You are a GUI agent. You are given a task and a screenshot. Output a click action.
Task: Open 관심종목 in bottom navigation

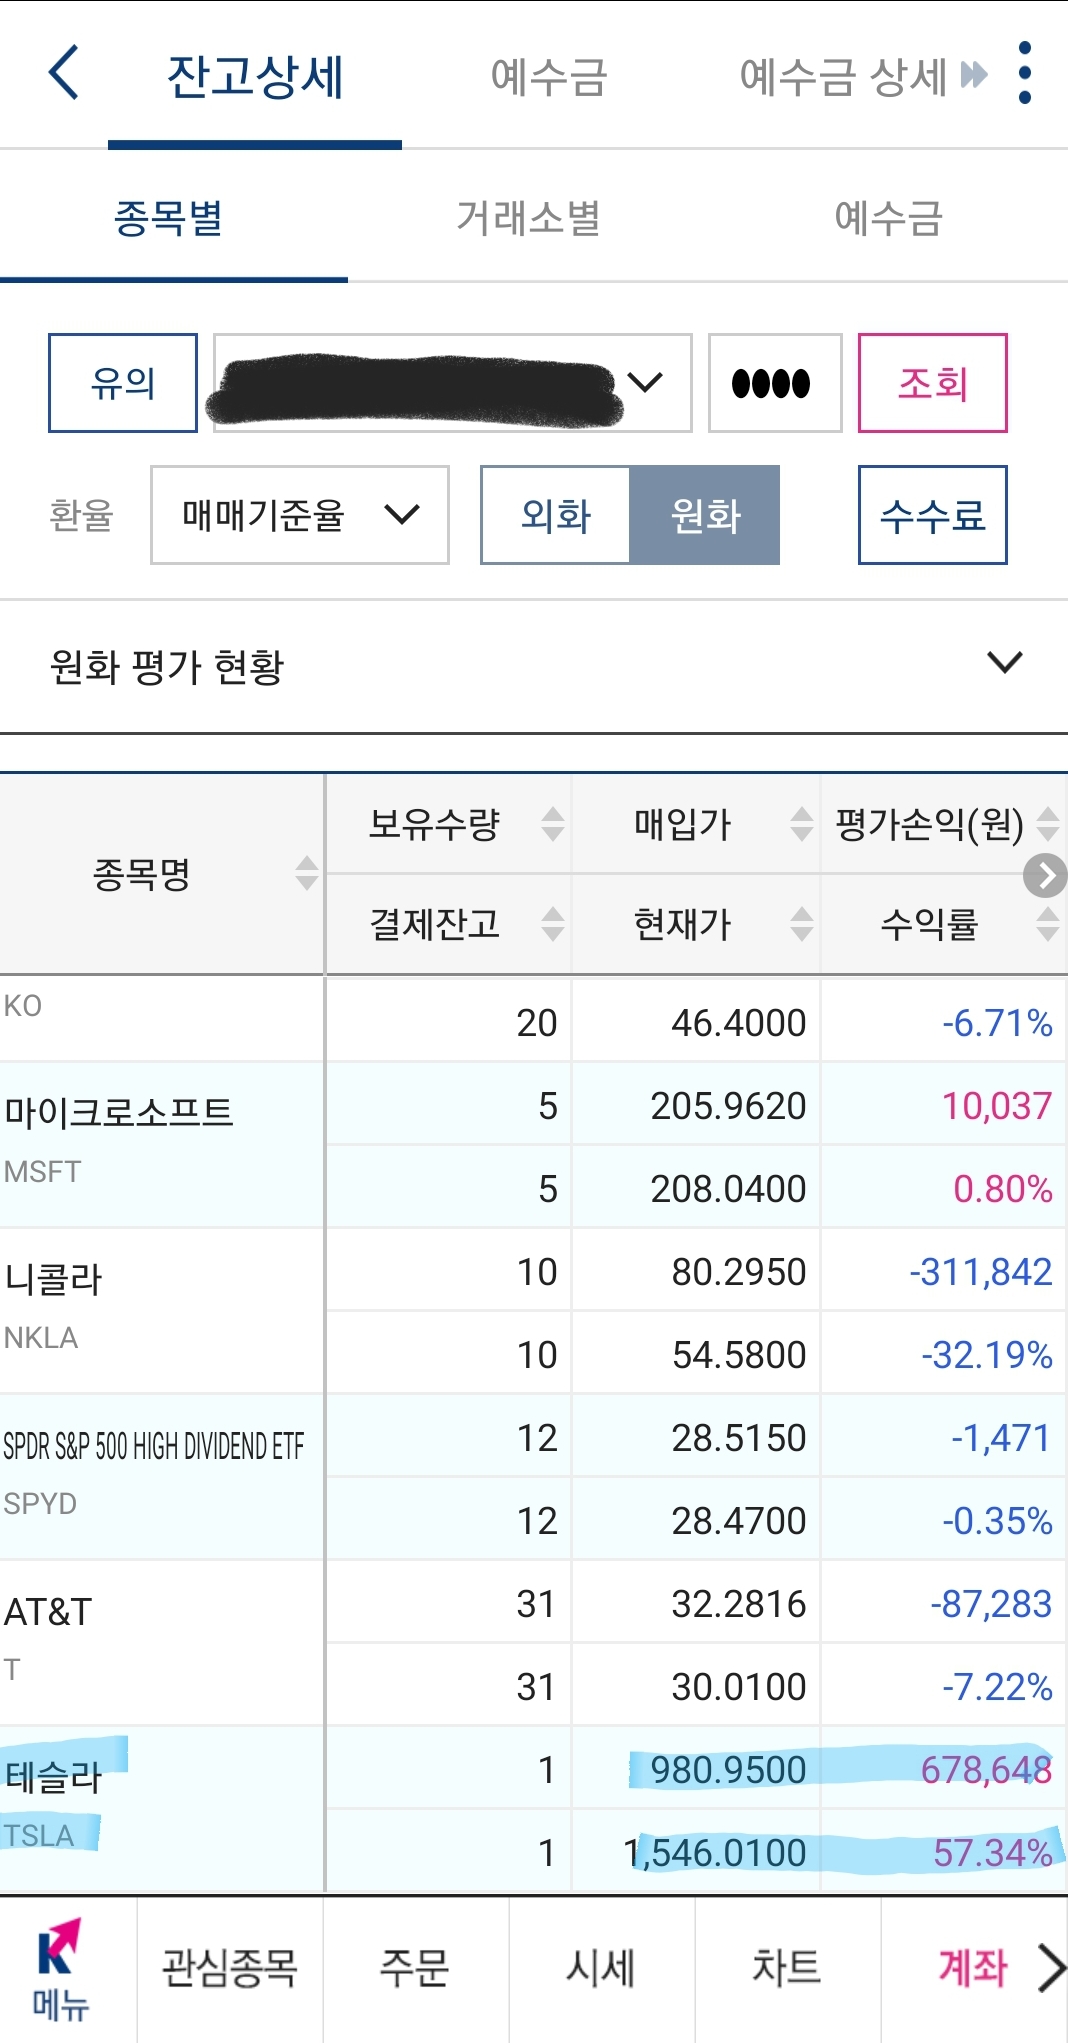tap(230, 1968)
